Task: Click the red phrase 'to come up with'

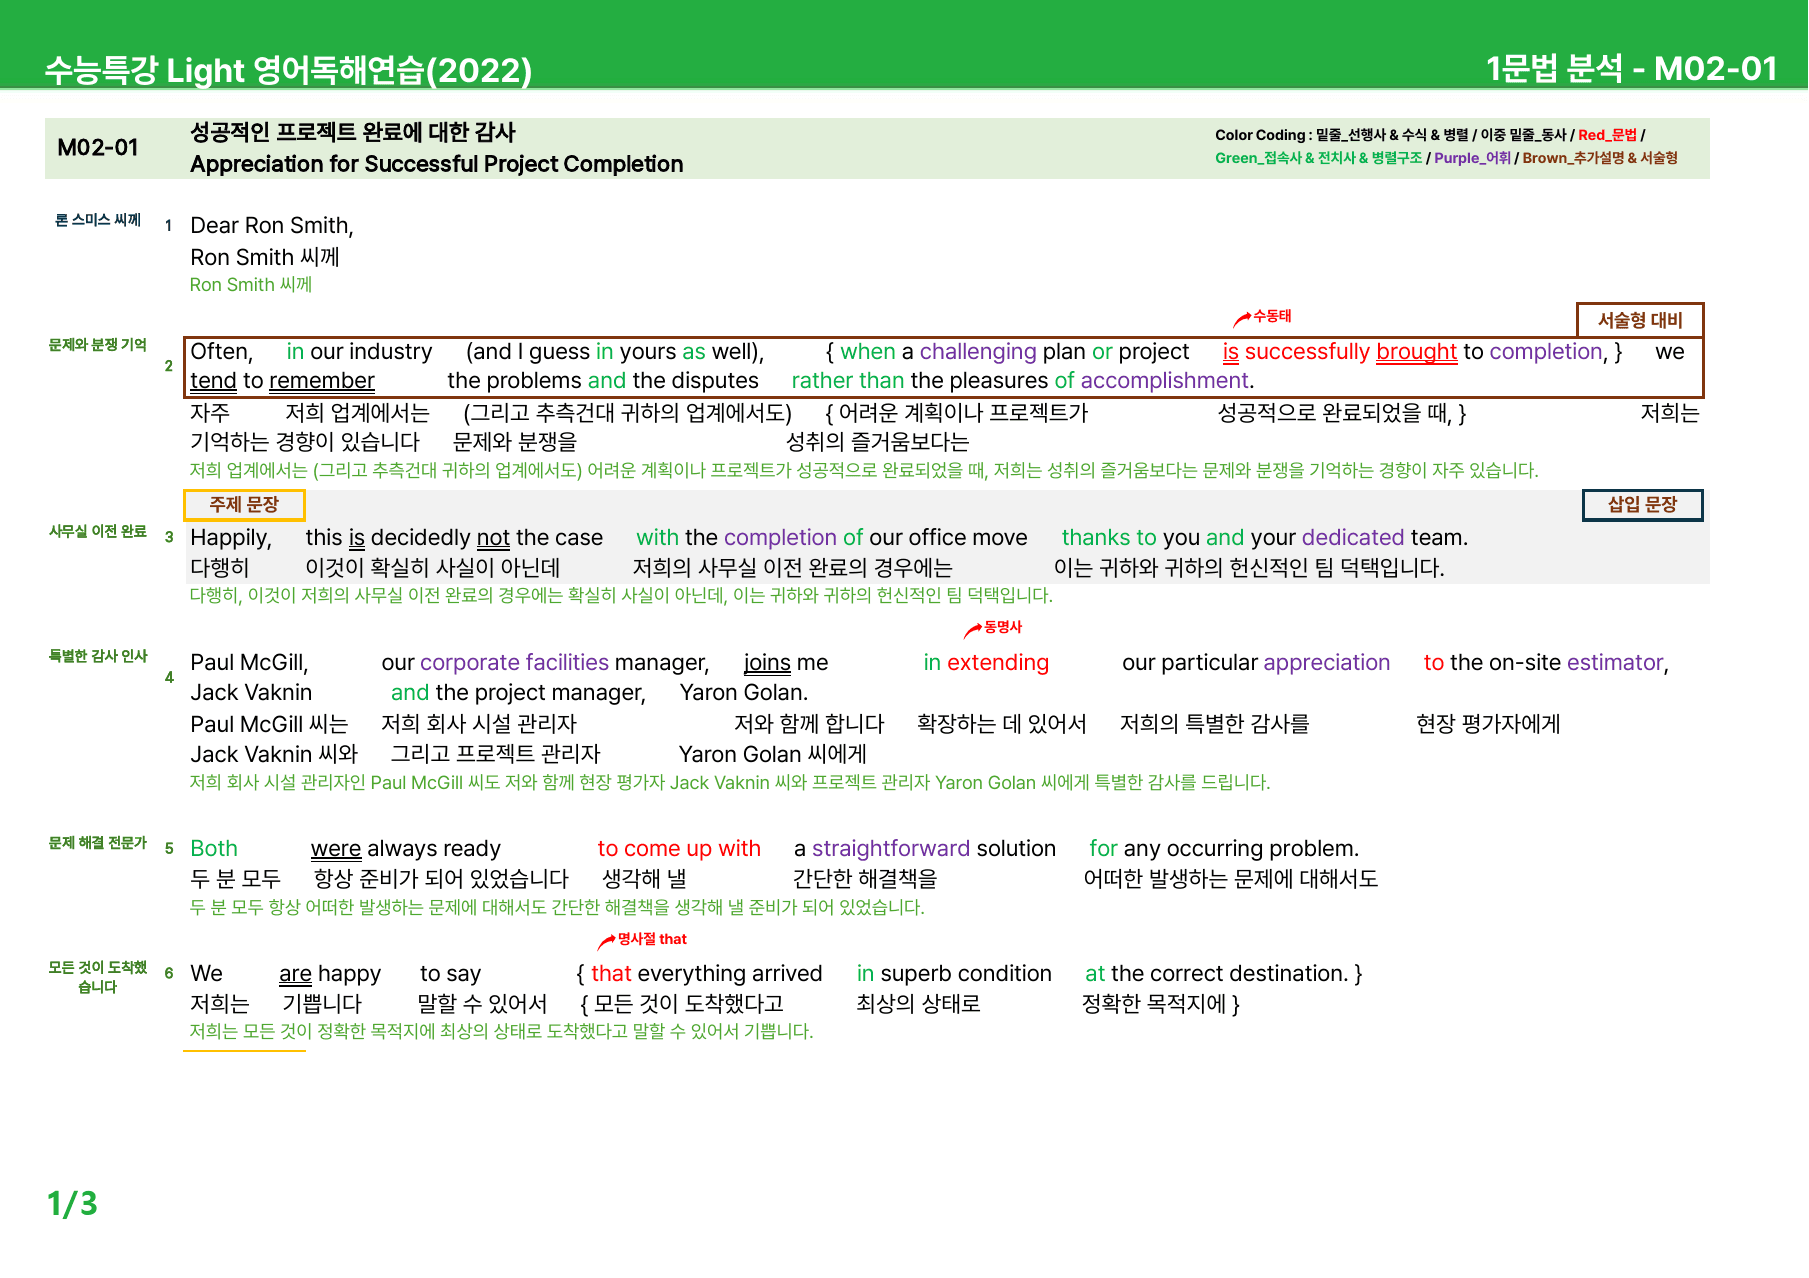Action: pos(679,849)
